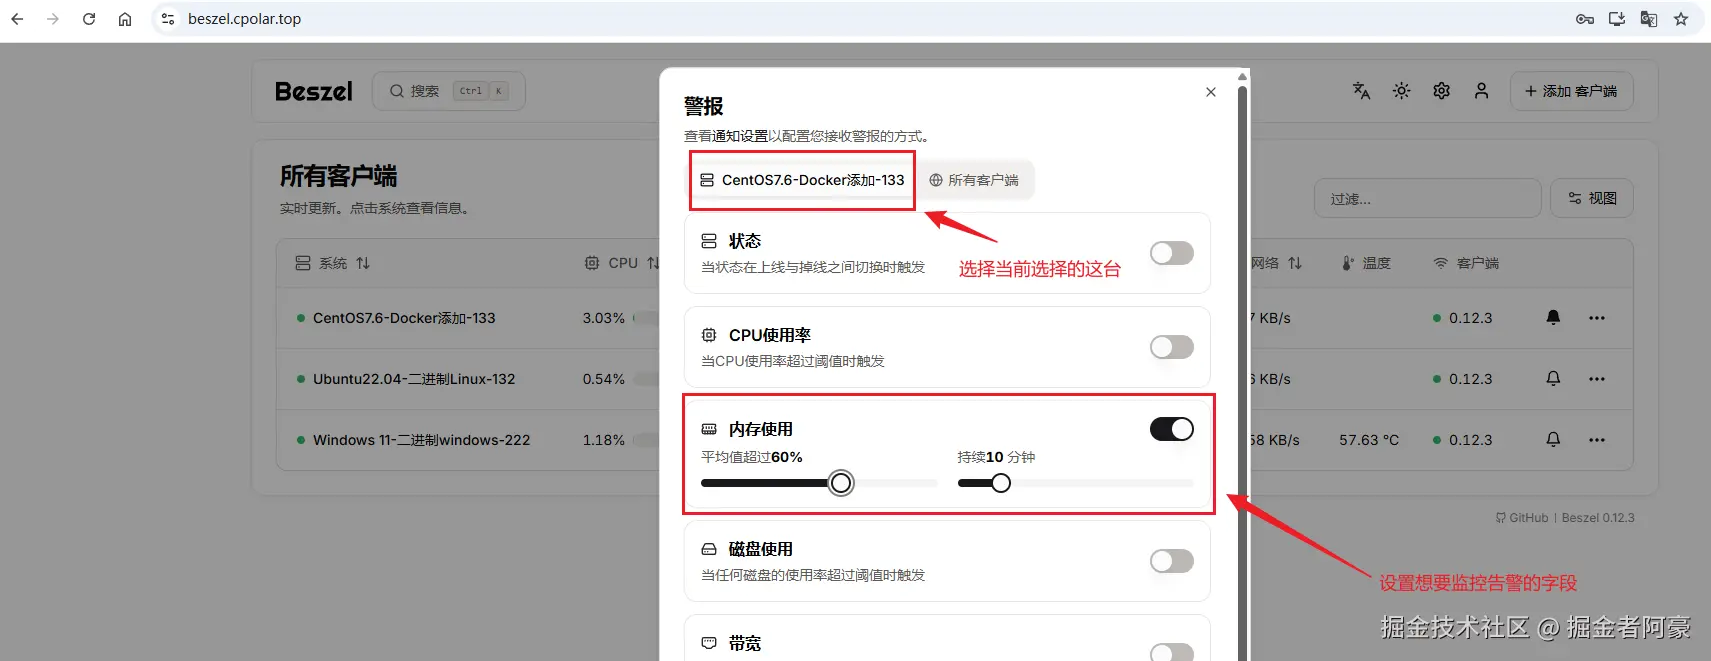Open the more actions menu for Ubuntu22.04 row

[x=1597, y=379]
